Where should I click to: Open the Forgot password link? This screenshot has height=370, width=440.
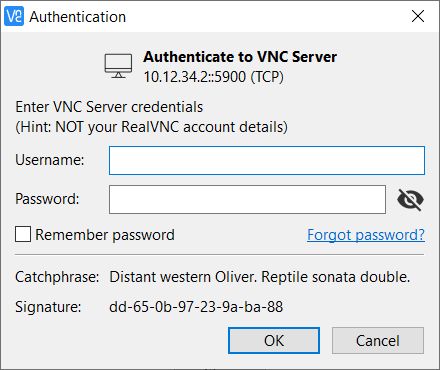(x=366, y=235)
